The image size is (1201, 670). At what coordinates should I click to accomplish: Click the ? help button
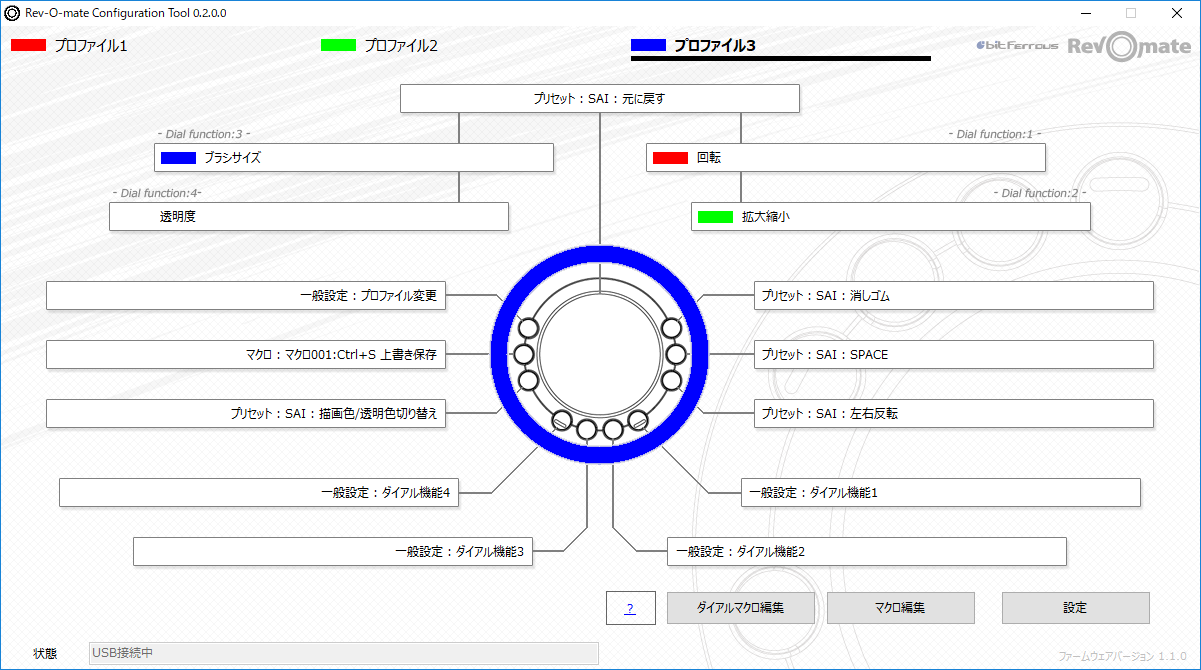(x=631, y=607)
